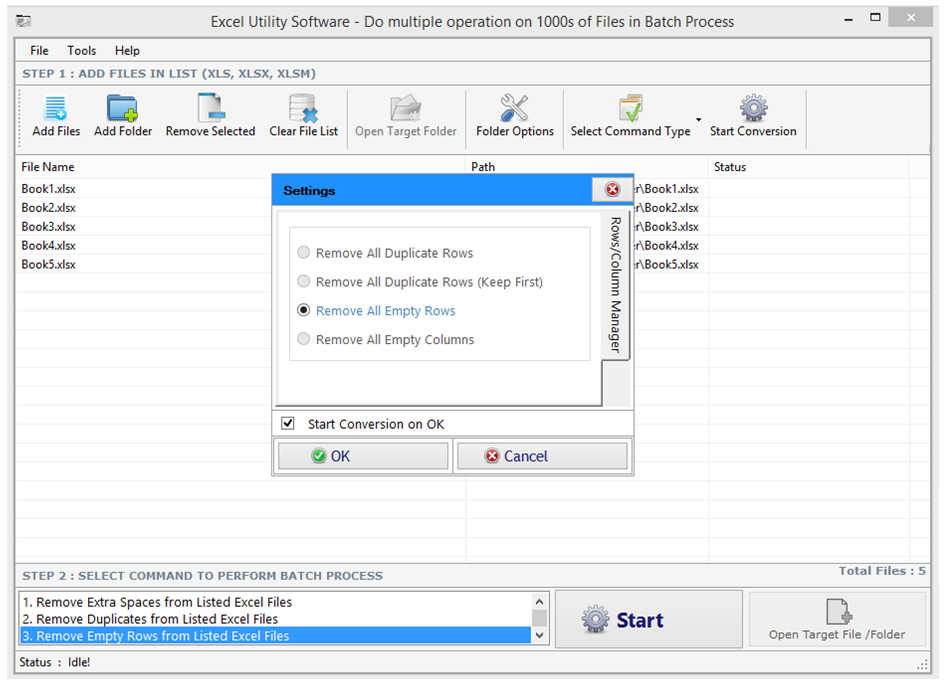The width and height of the screenshot is (946, 684).
Task: Select Book3.xlsx in the file list
Action: [48, 227]
